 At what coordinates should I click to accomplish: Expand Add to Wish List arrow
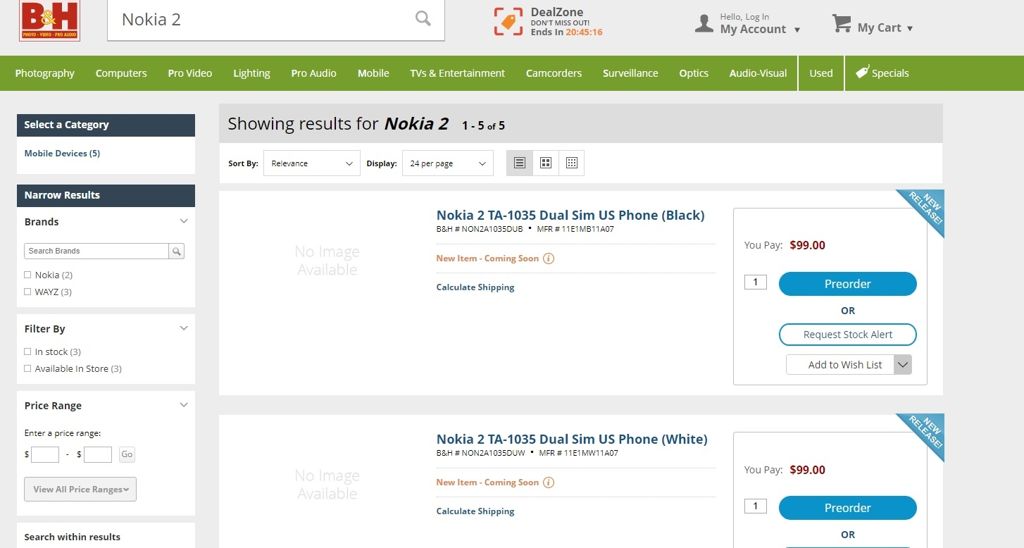click(903, 365)
